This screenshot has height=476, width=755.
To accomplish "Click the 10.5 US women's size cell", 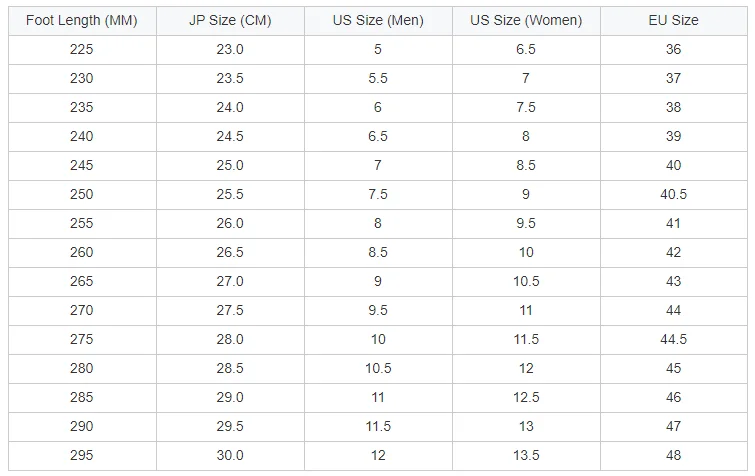I will (x=526, y=282).
